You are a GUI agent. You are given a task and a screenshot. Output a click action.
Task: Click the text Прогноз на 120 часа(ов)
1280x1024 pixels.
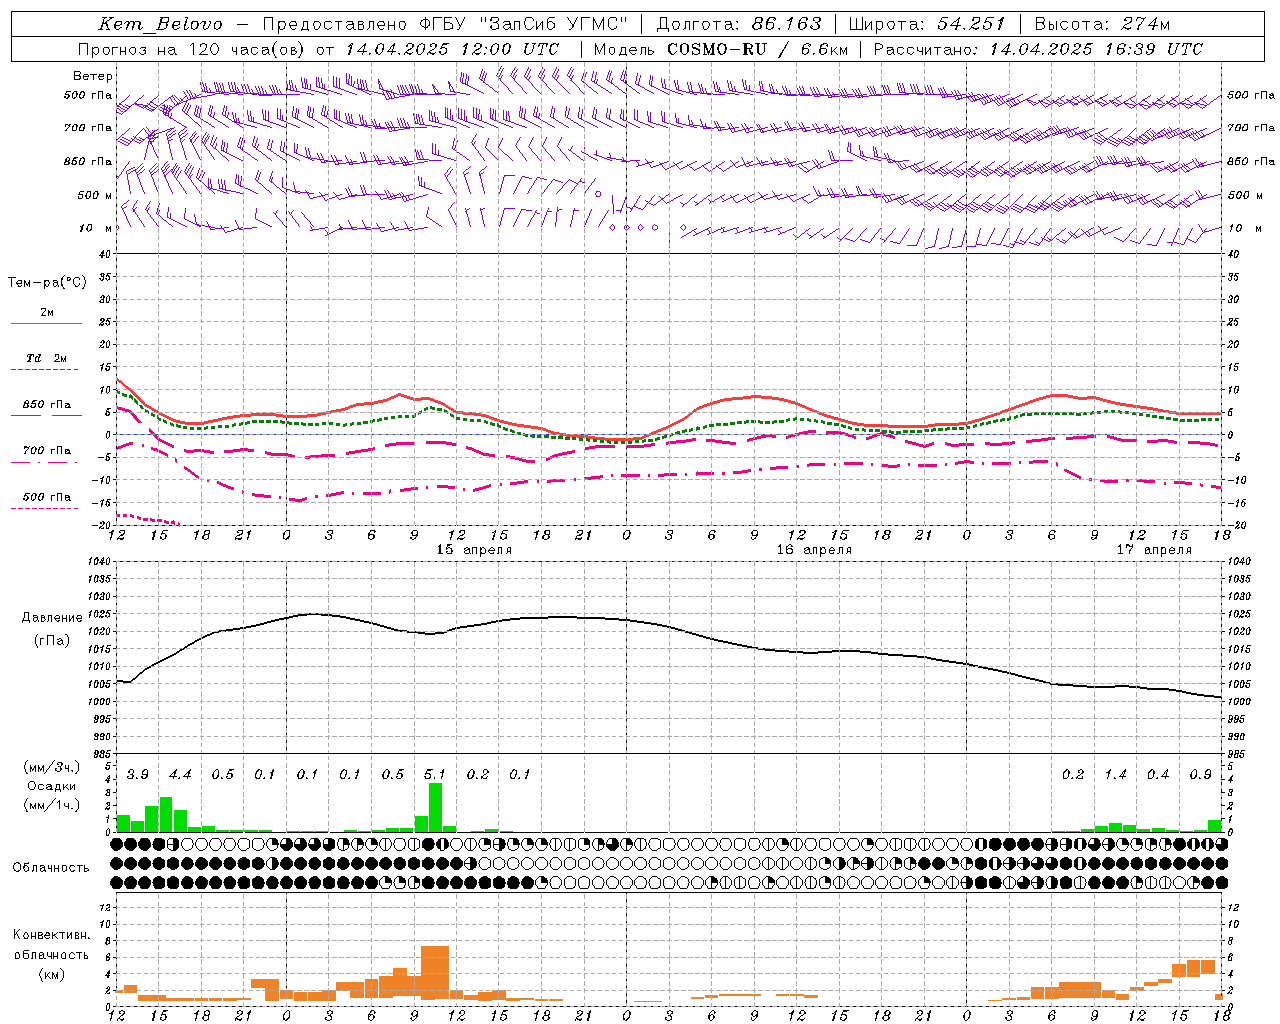192,49
